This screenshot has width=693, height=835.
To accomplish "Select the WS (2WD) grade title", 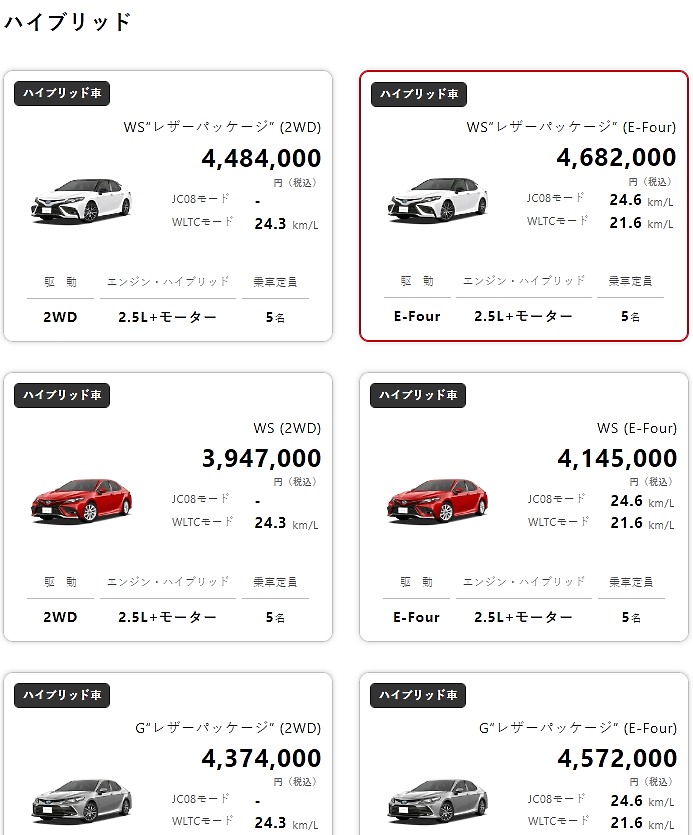I will coord(287,428).
